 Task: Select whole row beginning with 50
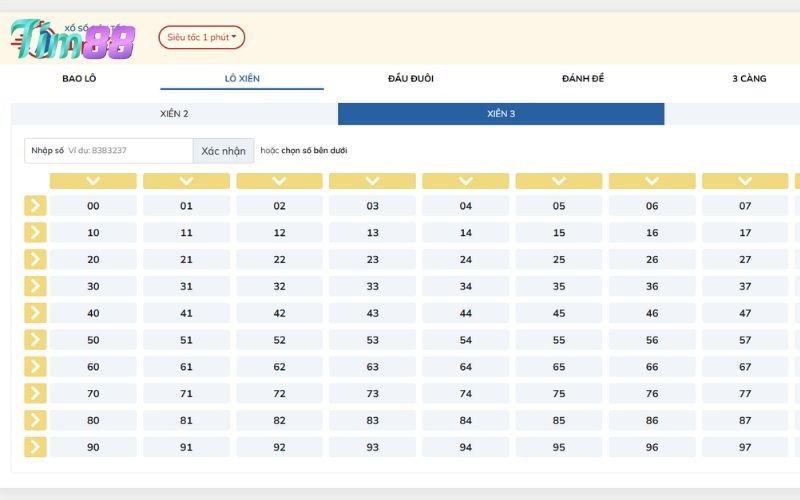coord(35,340)
